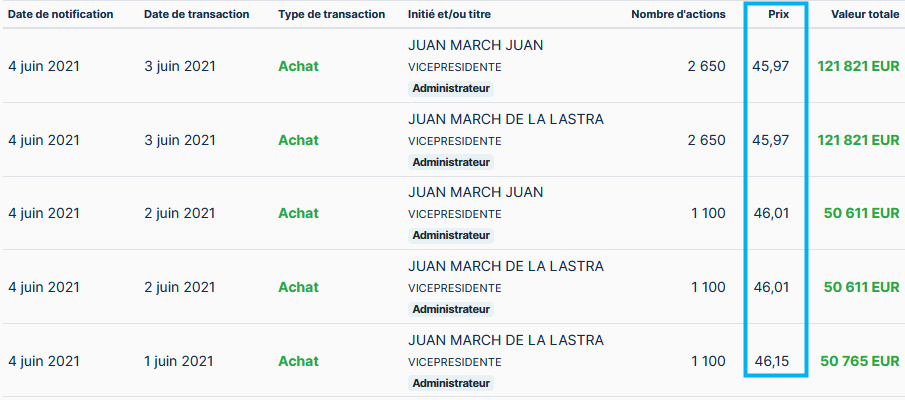Screen dimensions: 905x400
Task: Click the Date de transaction column header
Action: pyautogui.click(x=196, y=14)
